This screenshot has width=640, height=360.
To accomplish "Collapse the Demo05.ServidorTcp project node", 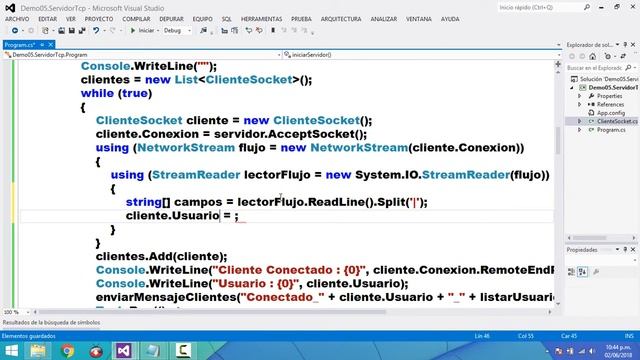I will click(572, 88).
